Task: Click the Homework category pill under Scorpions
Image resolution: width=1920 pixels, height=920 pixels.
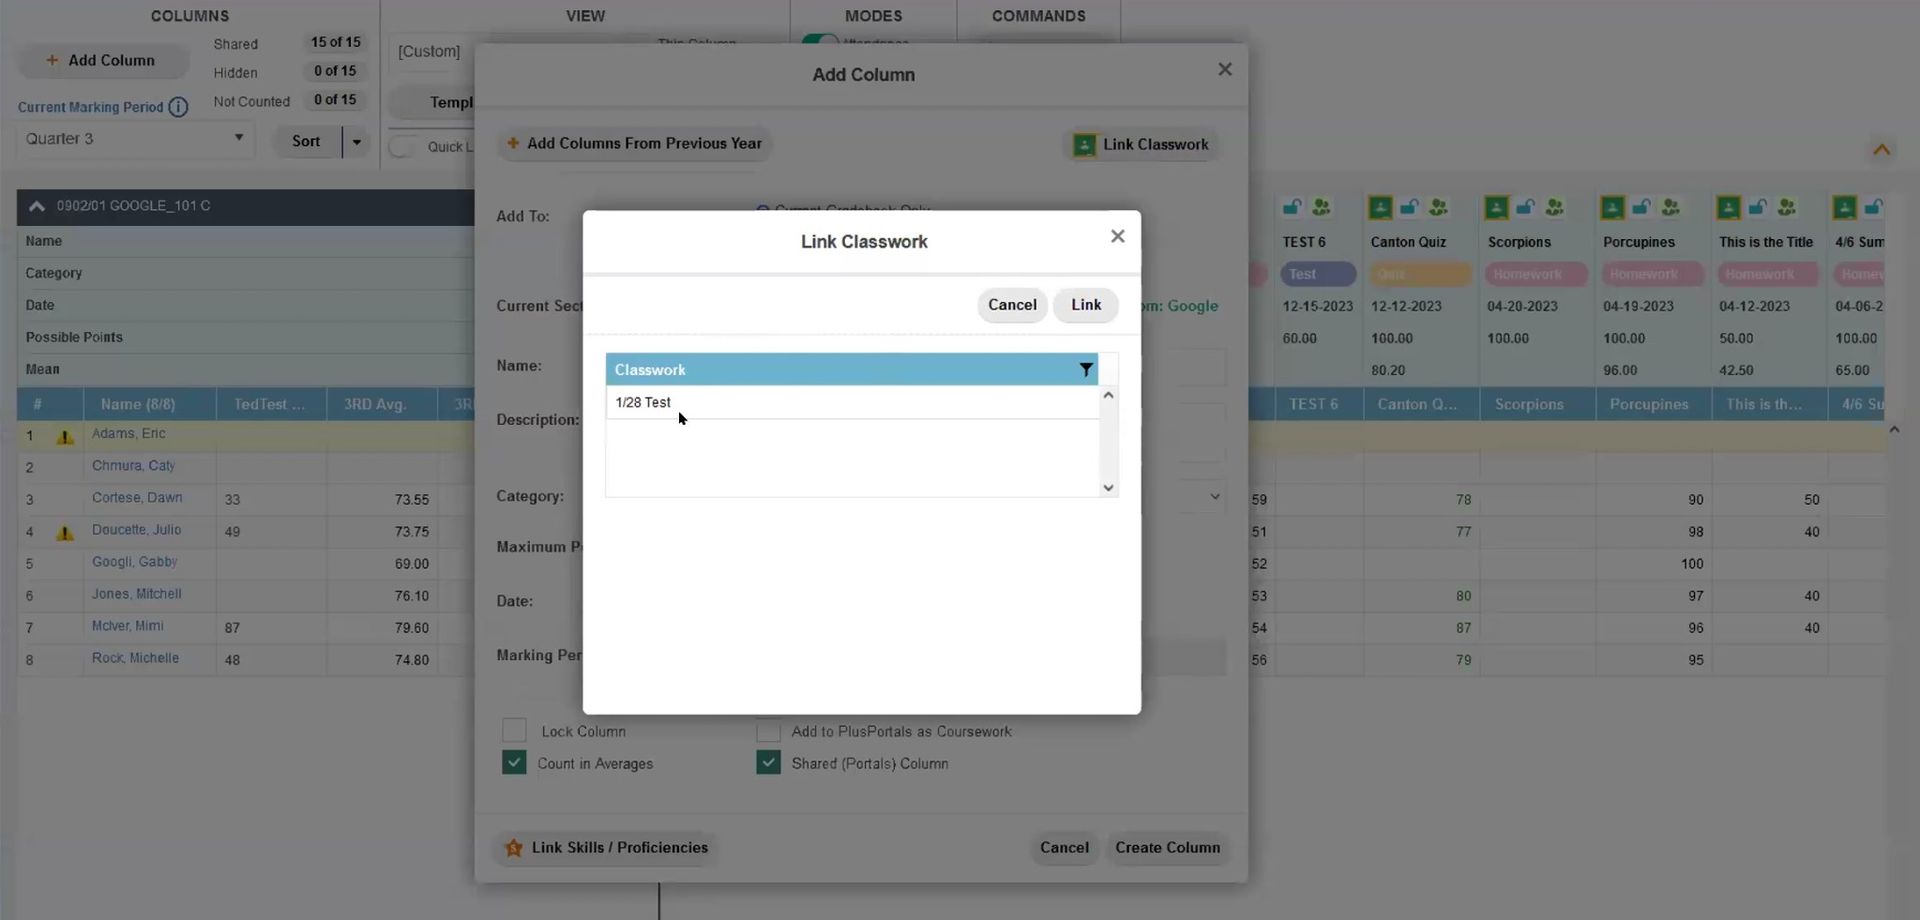Action: (x=1536, y=274)
